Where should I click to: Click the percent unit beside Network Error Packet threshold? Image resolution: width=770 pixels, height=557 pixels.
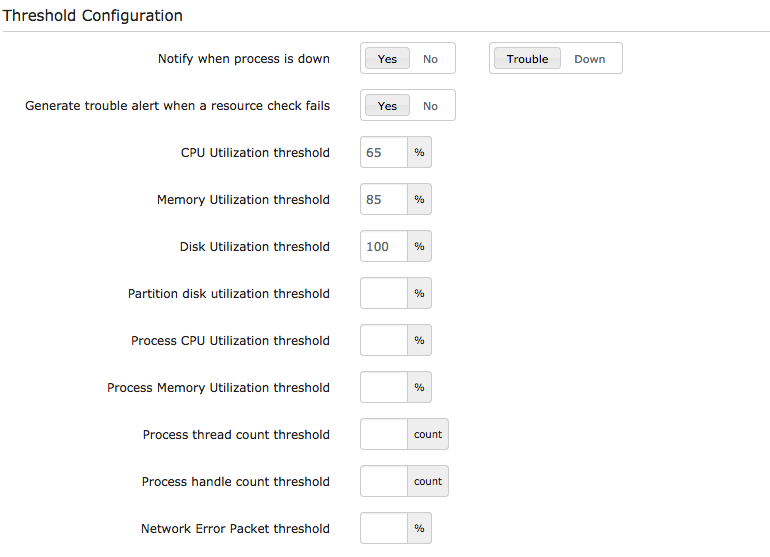[419, 529]
